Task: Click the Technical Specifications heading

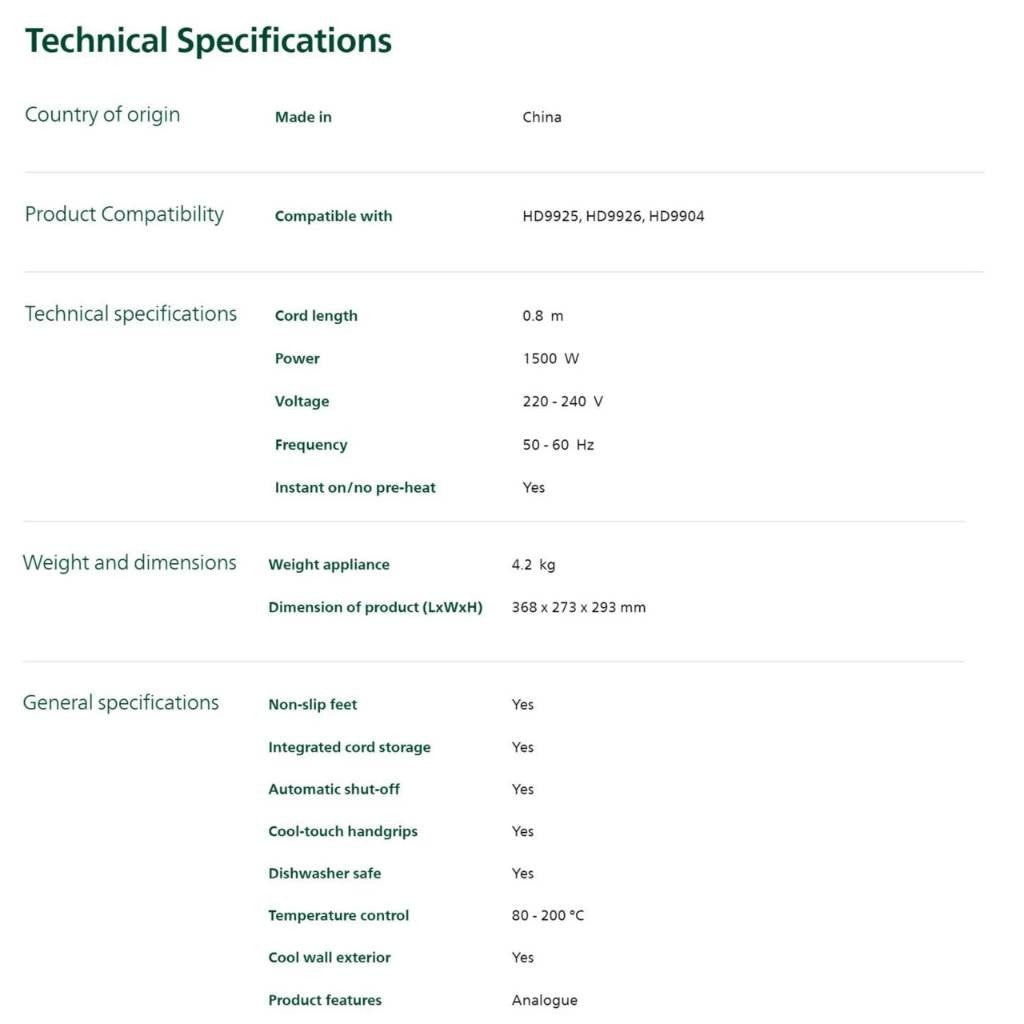Action: coord(208,41)
